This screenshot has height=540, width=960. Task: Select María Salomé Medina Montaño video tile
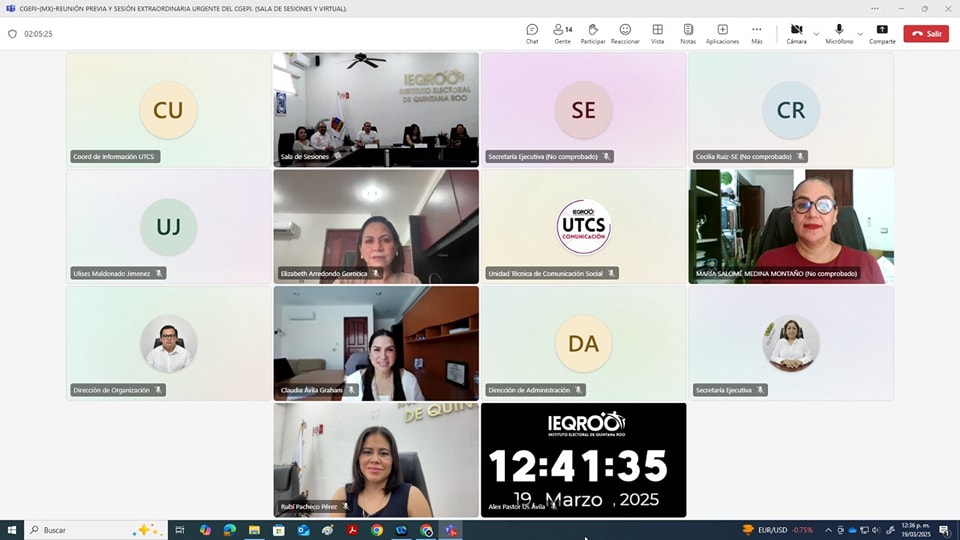tap(791, 227)
